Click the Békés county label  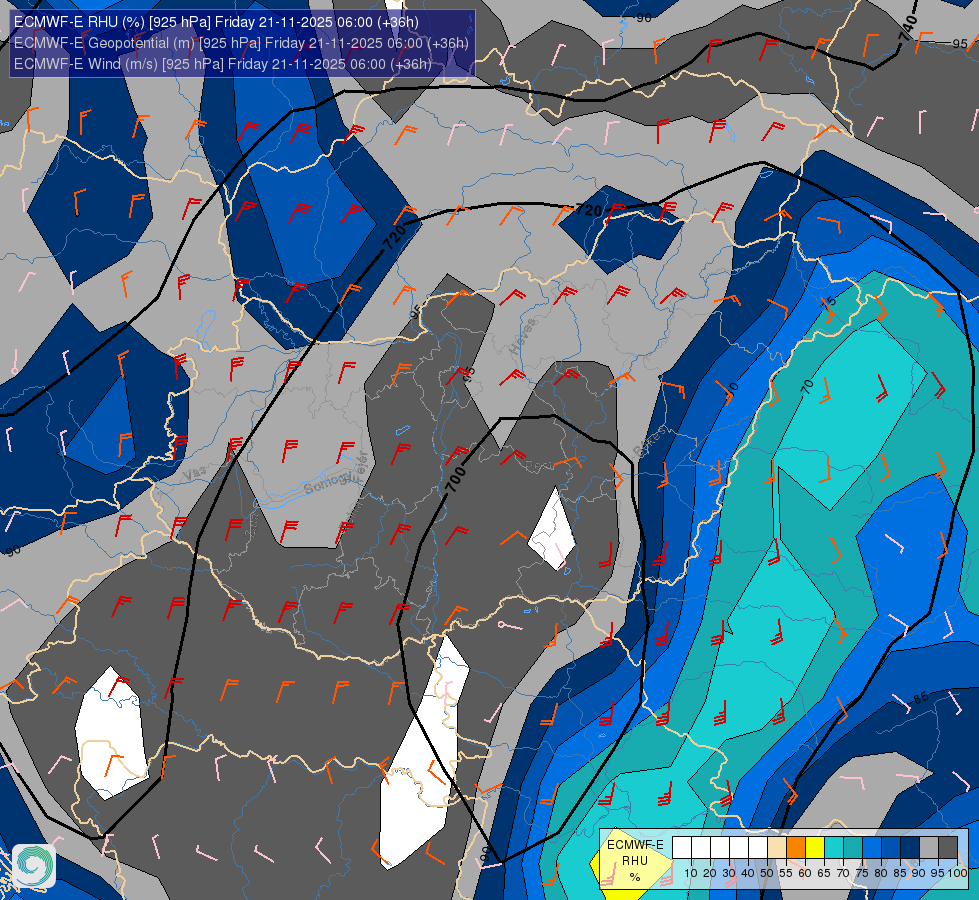coord(649,442)
